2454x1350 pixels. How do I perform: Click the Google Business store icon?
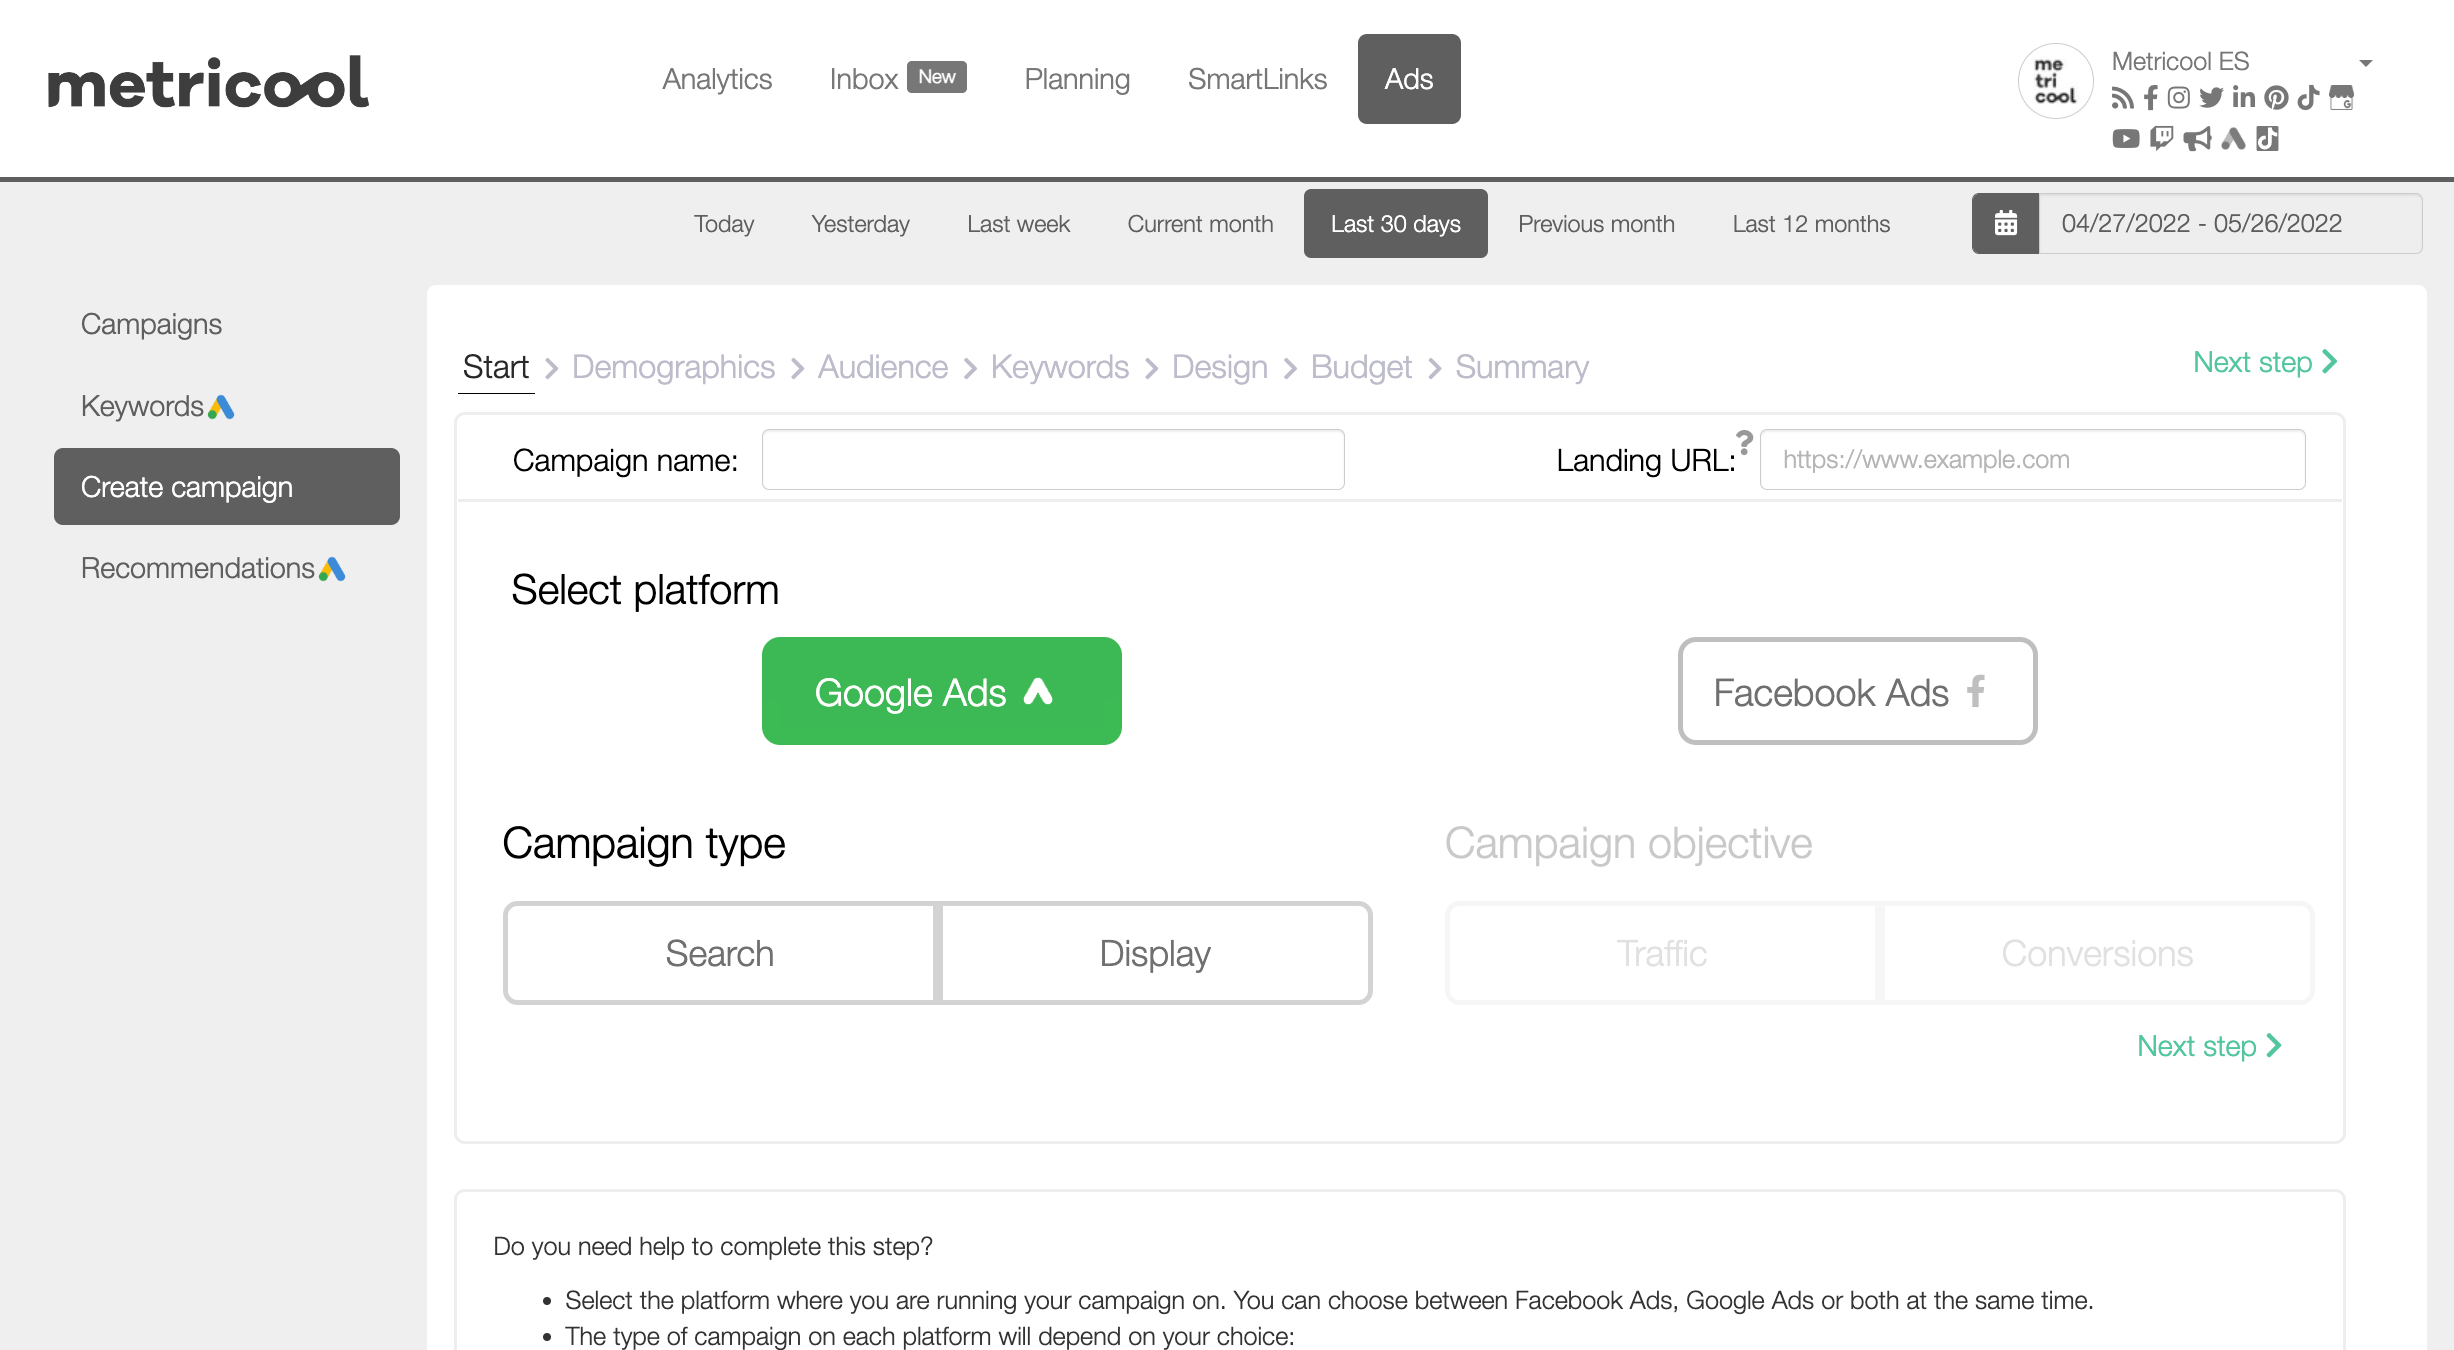[x=2342, y=98]
